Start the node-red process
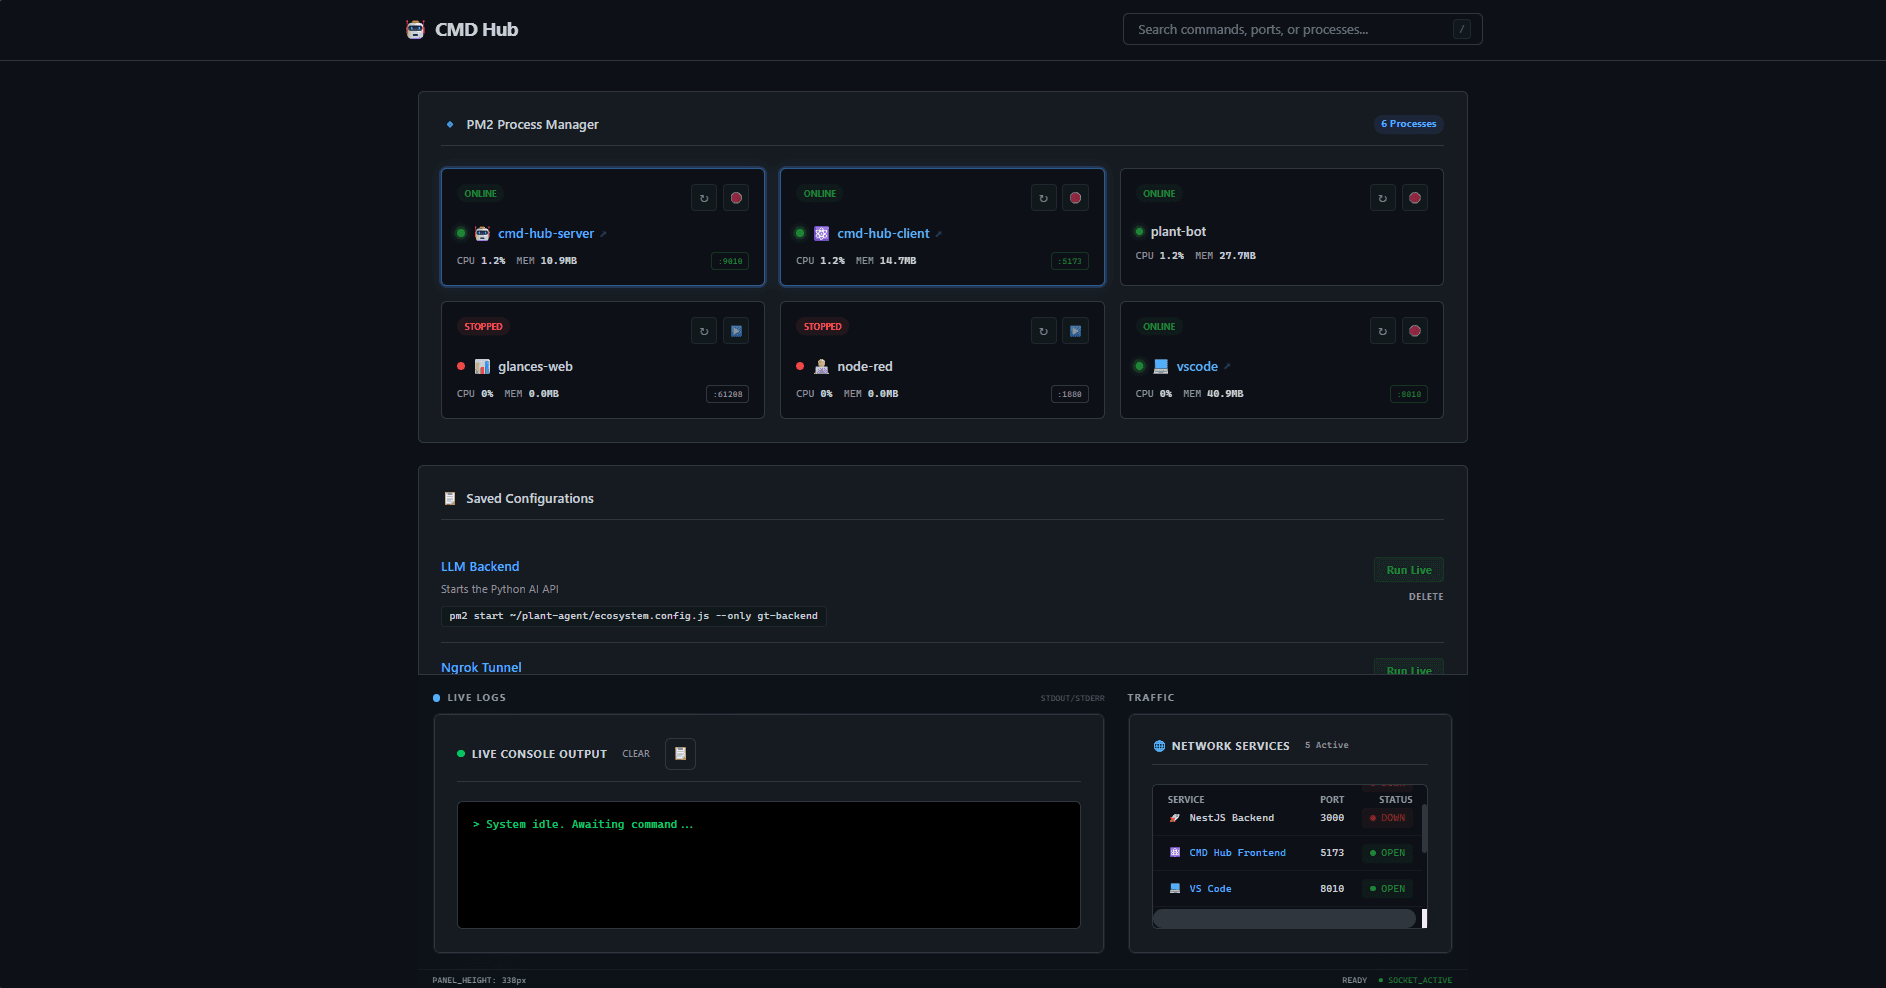 pos(1075,330)
